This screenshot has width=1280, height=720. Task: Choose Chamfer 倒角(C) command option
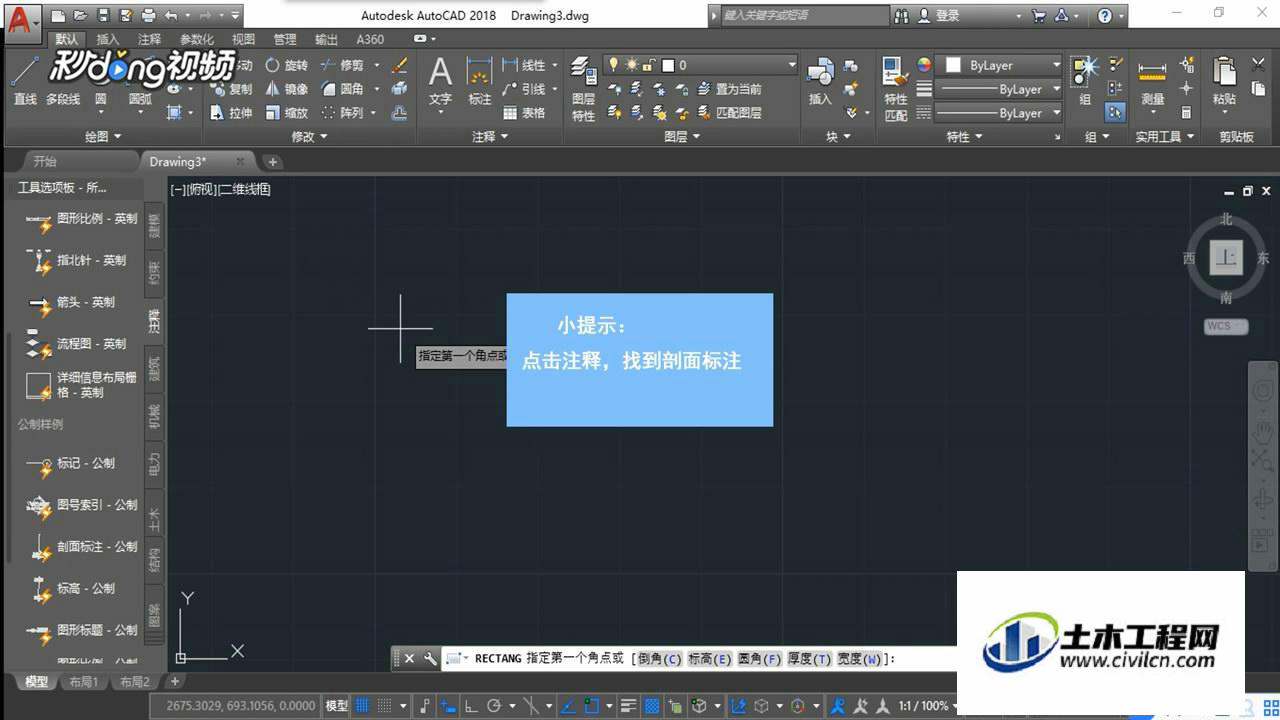(x=660, y=658)
